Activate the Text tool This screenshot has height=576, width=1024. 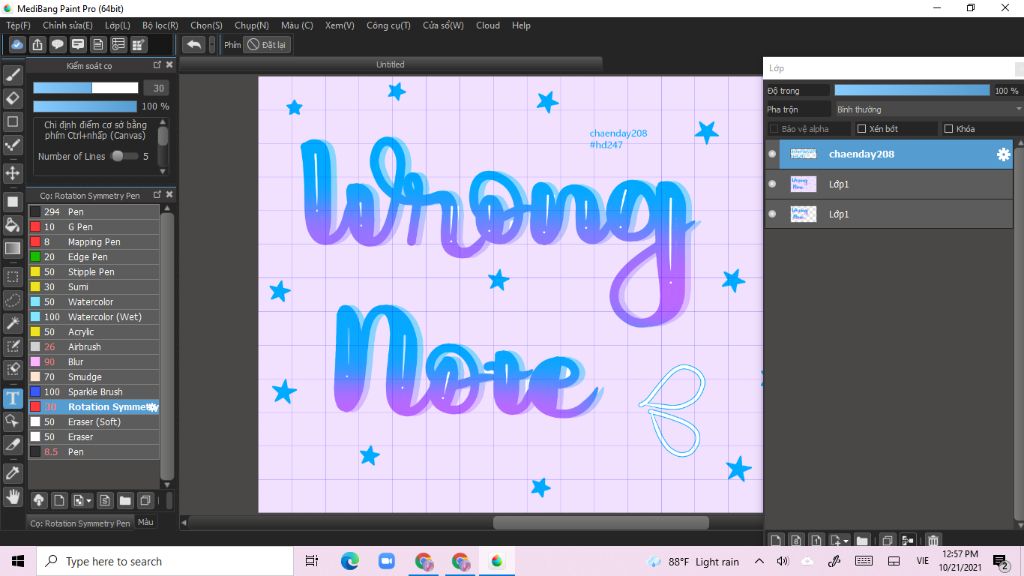click(13, 398)
